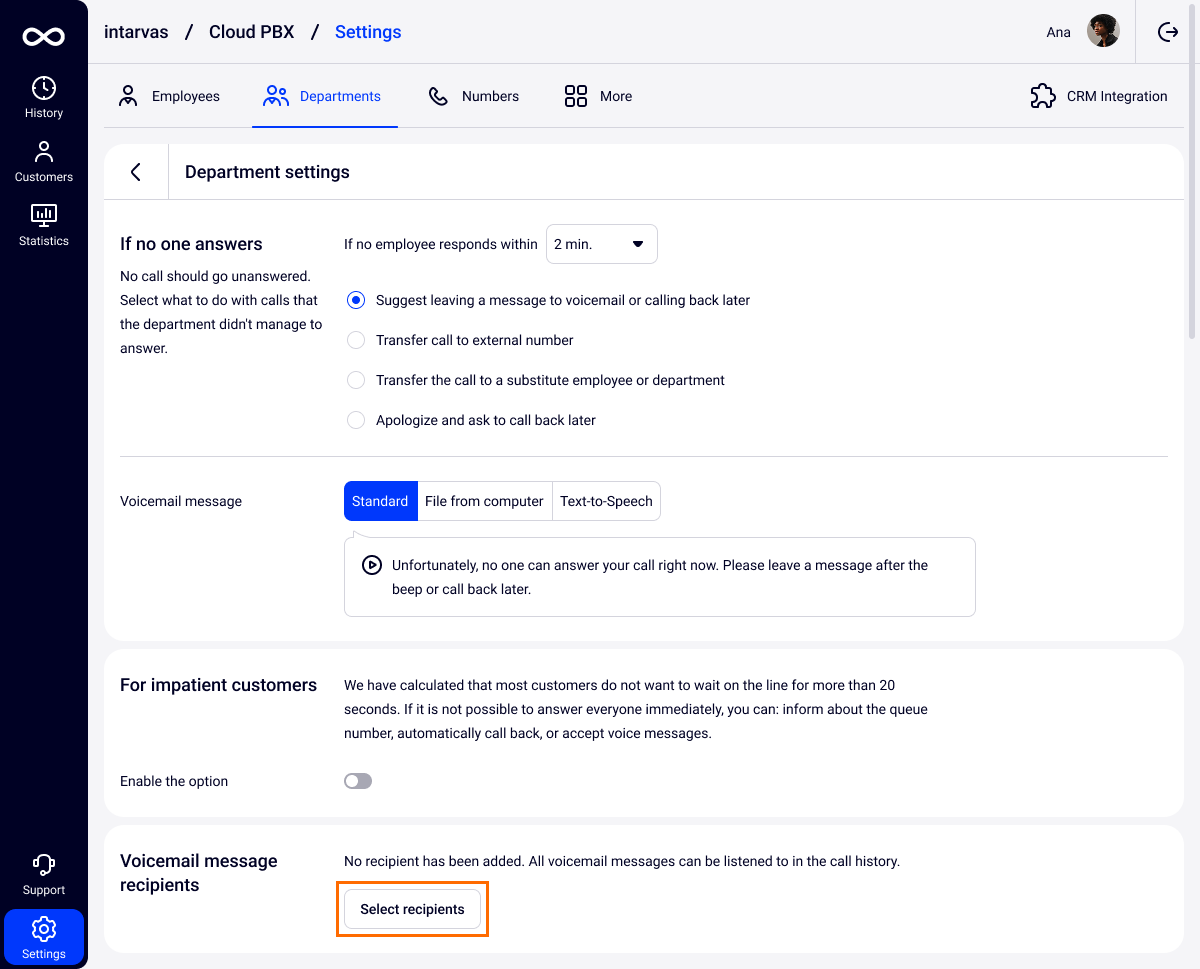Switch to the Employees tab

[x=169, y=96]
